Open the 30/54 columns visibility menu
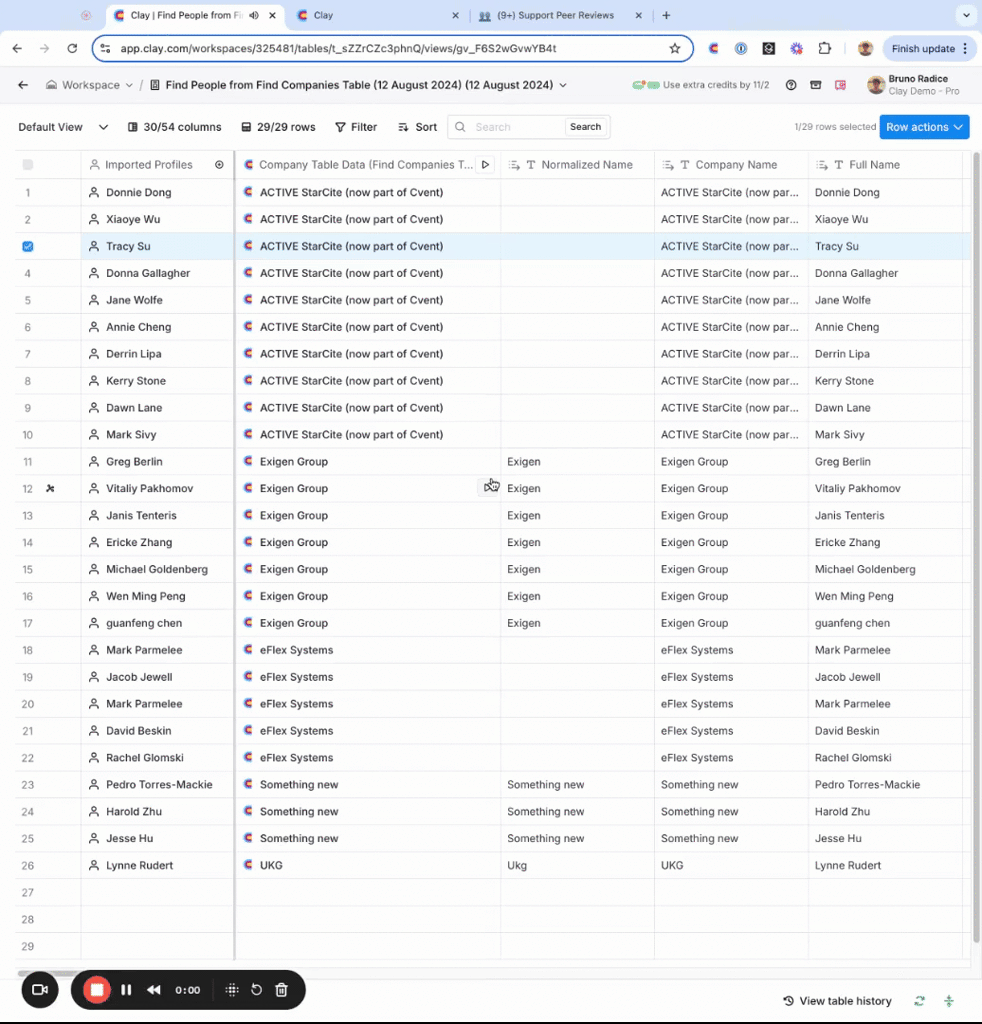982x1024 pixels. pyautogui.click(x=175, y=127)
